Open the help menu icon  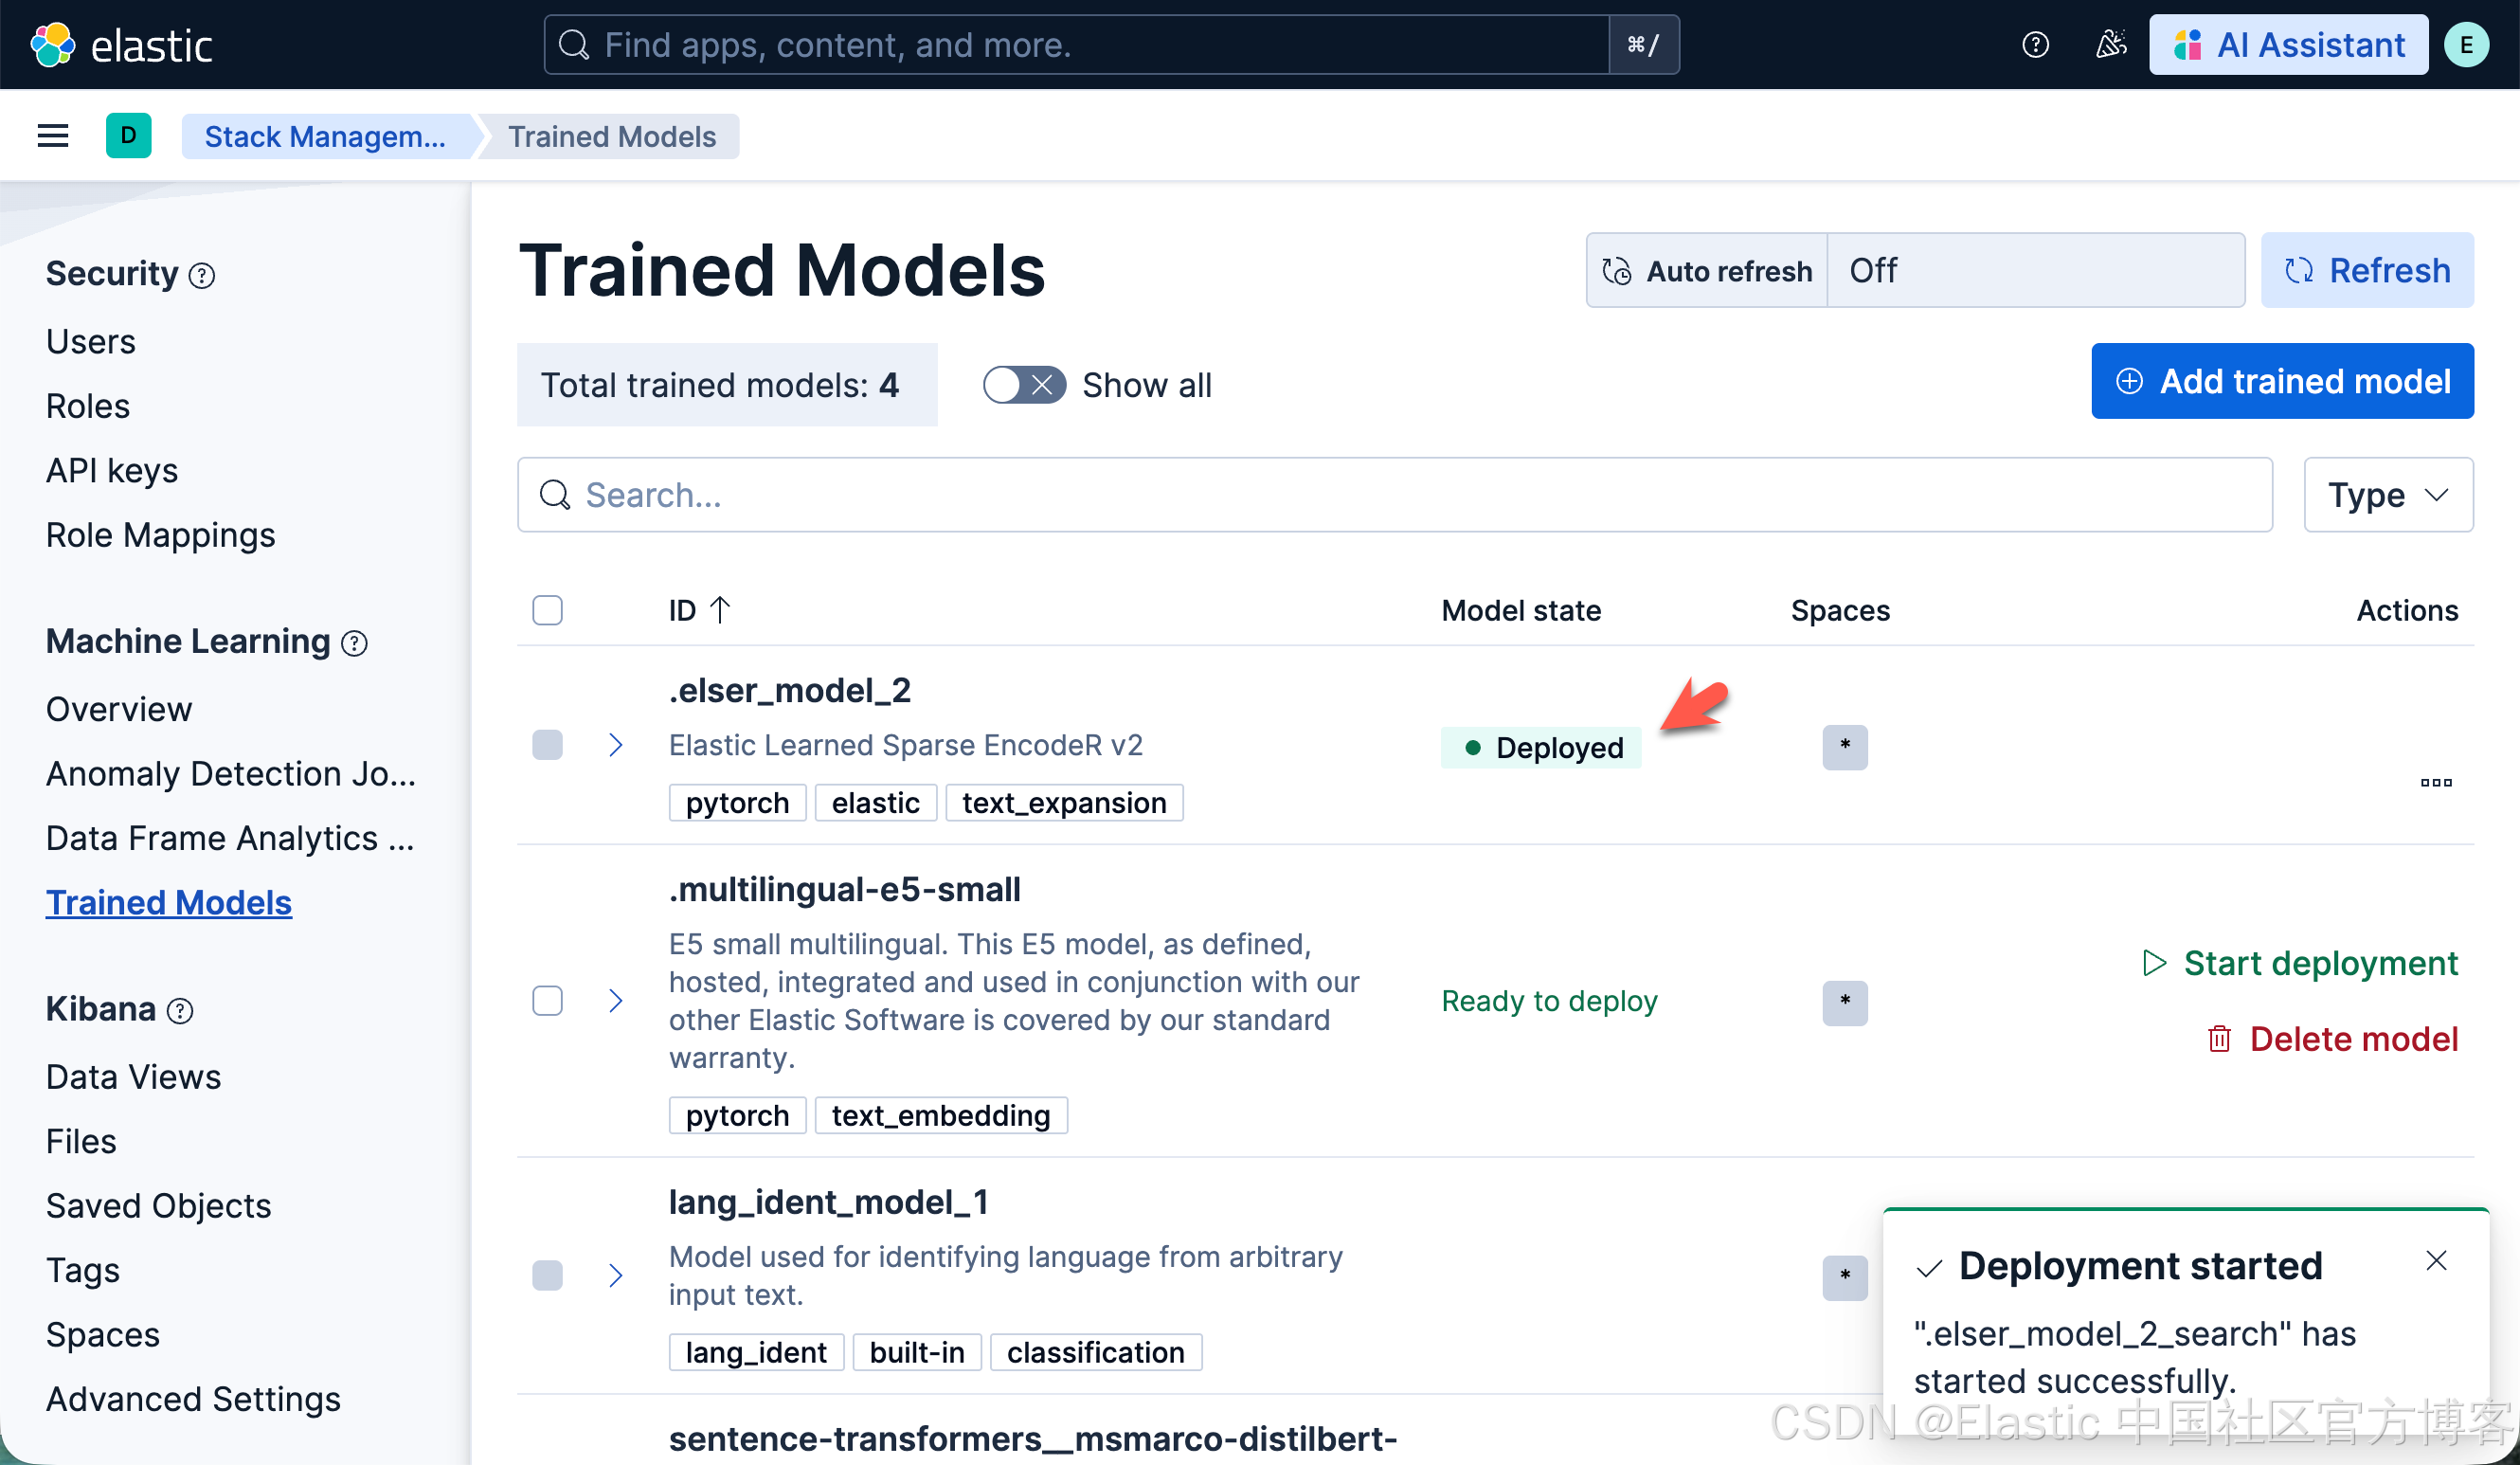2035,45
